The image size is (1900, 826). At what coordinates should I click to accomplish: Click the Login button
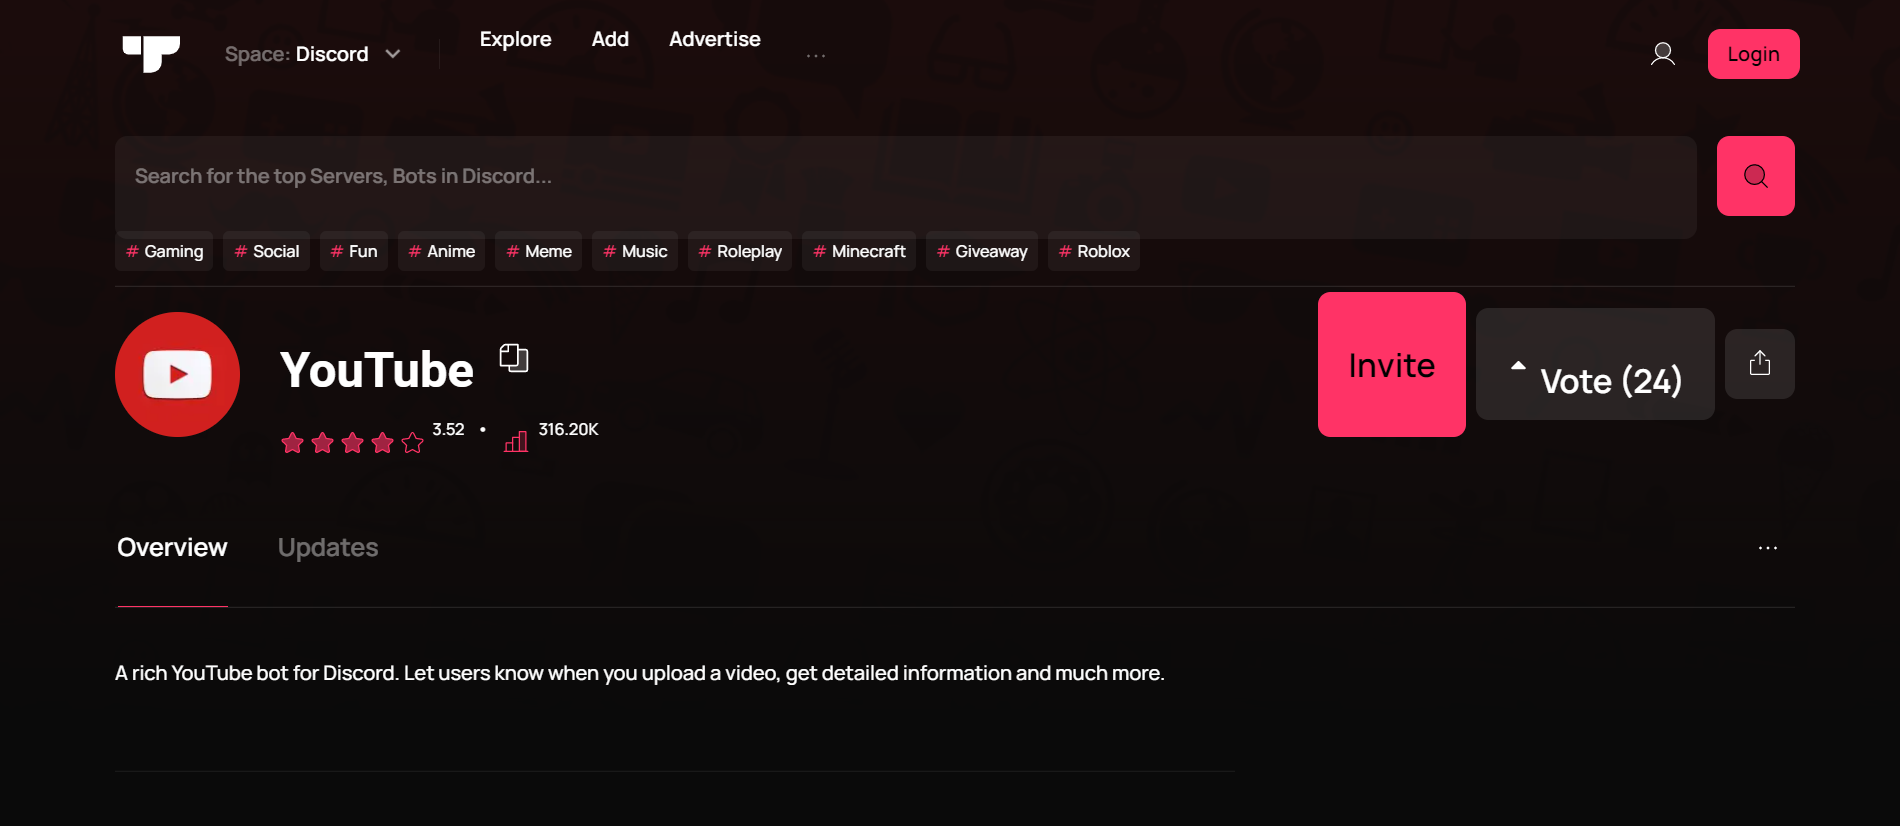point(1753,54)
